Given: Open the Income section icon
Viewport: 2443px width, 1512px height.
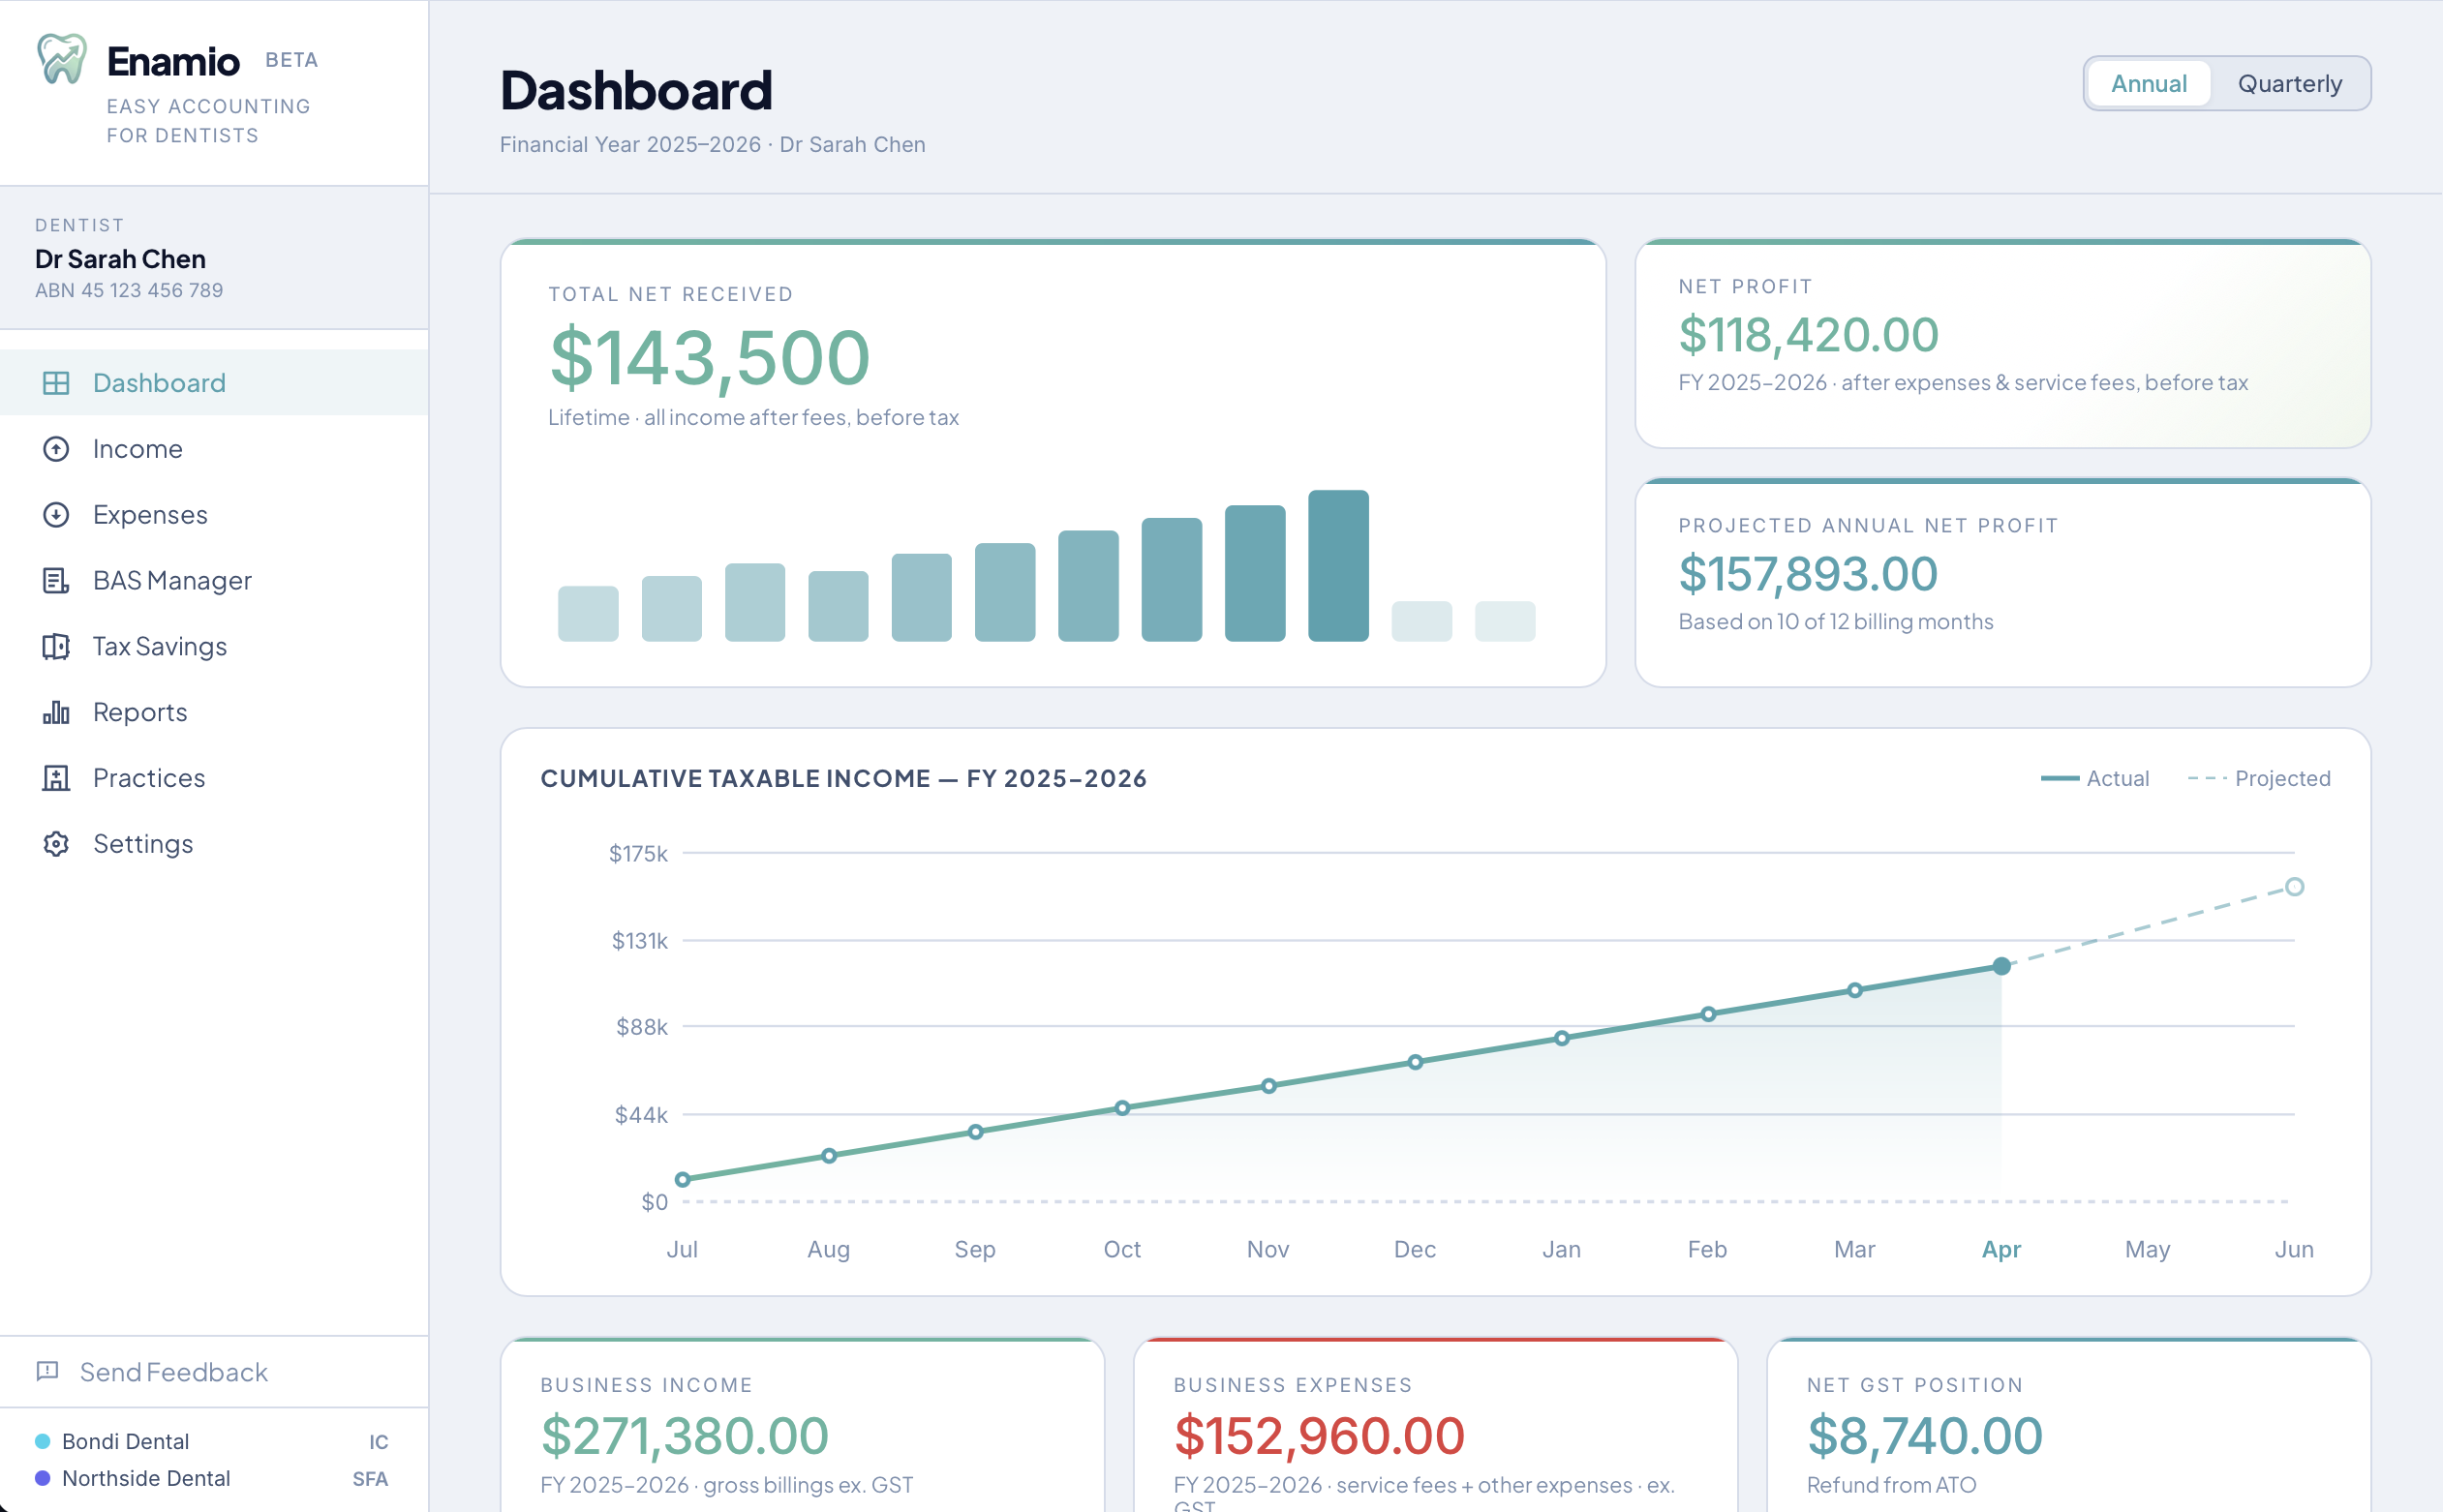Looking at the screenshot, I should tap(56, 449).
